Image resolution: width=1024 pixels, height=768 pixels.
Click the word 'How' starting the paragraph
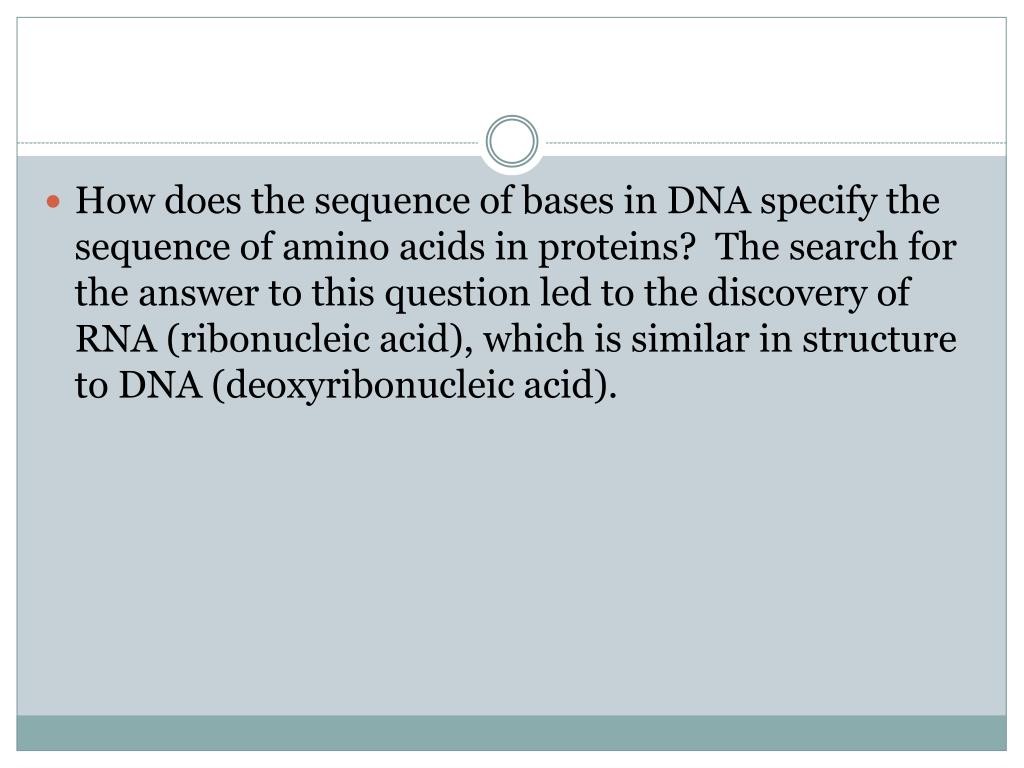pyautogui.click(x=114, y=200)
